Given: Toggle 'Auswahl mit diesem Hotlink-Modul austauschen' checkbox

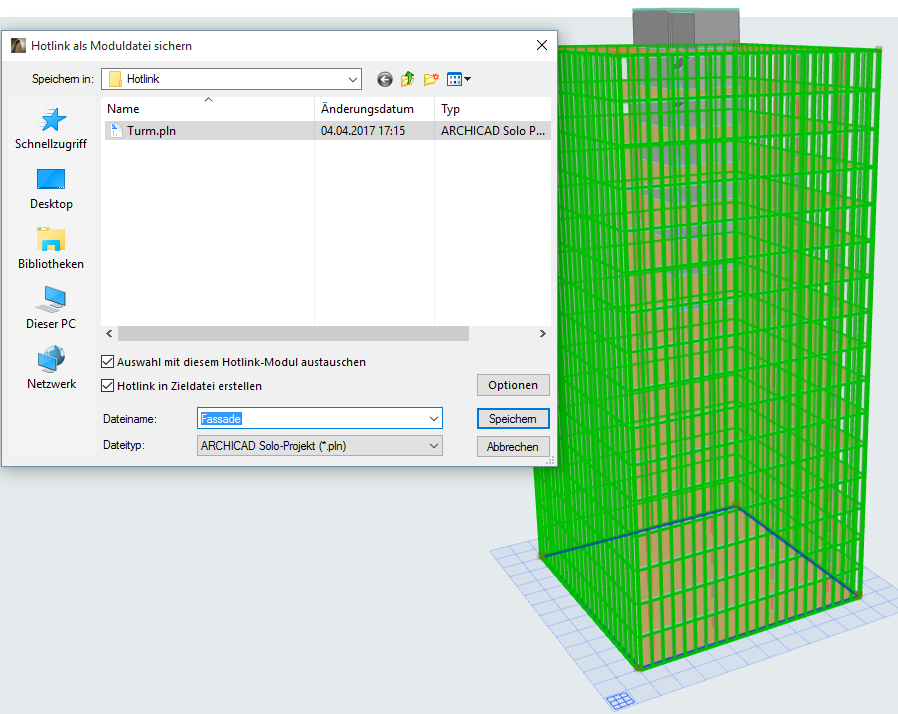Looking at the screenshot, I should (x=108, y=362).
